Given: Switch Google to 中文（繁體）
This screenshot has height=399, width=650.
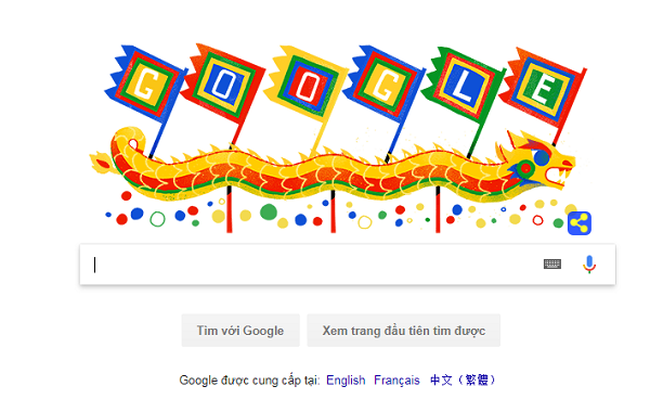Looking at the screenshot, I should click(x=463, y=380).
